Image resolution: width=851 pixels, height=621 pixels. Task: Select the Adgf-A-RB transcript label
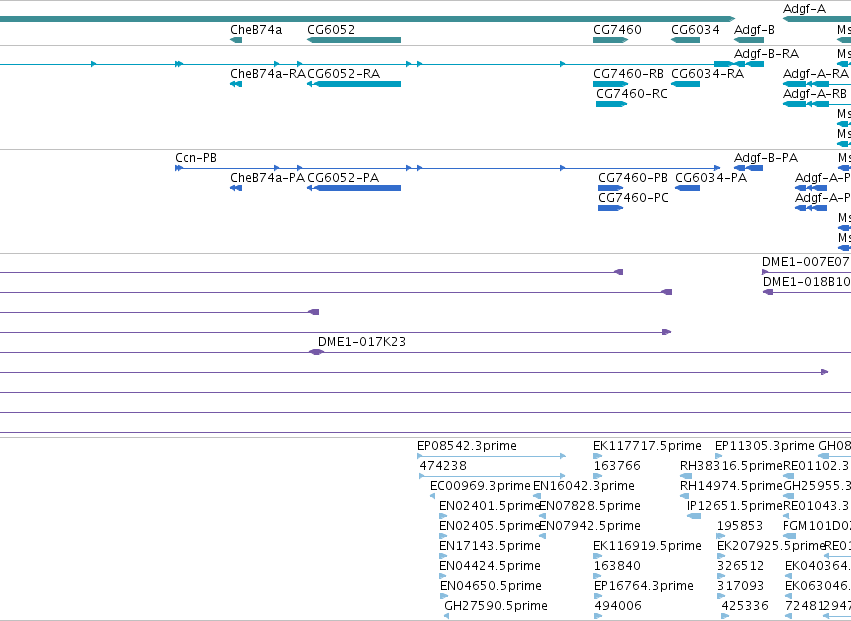pyautogui.click(x=815, y=94)
